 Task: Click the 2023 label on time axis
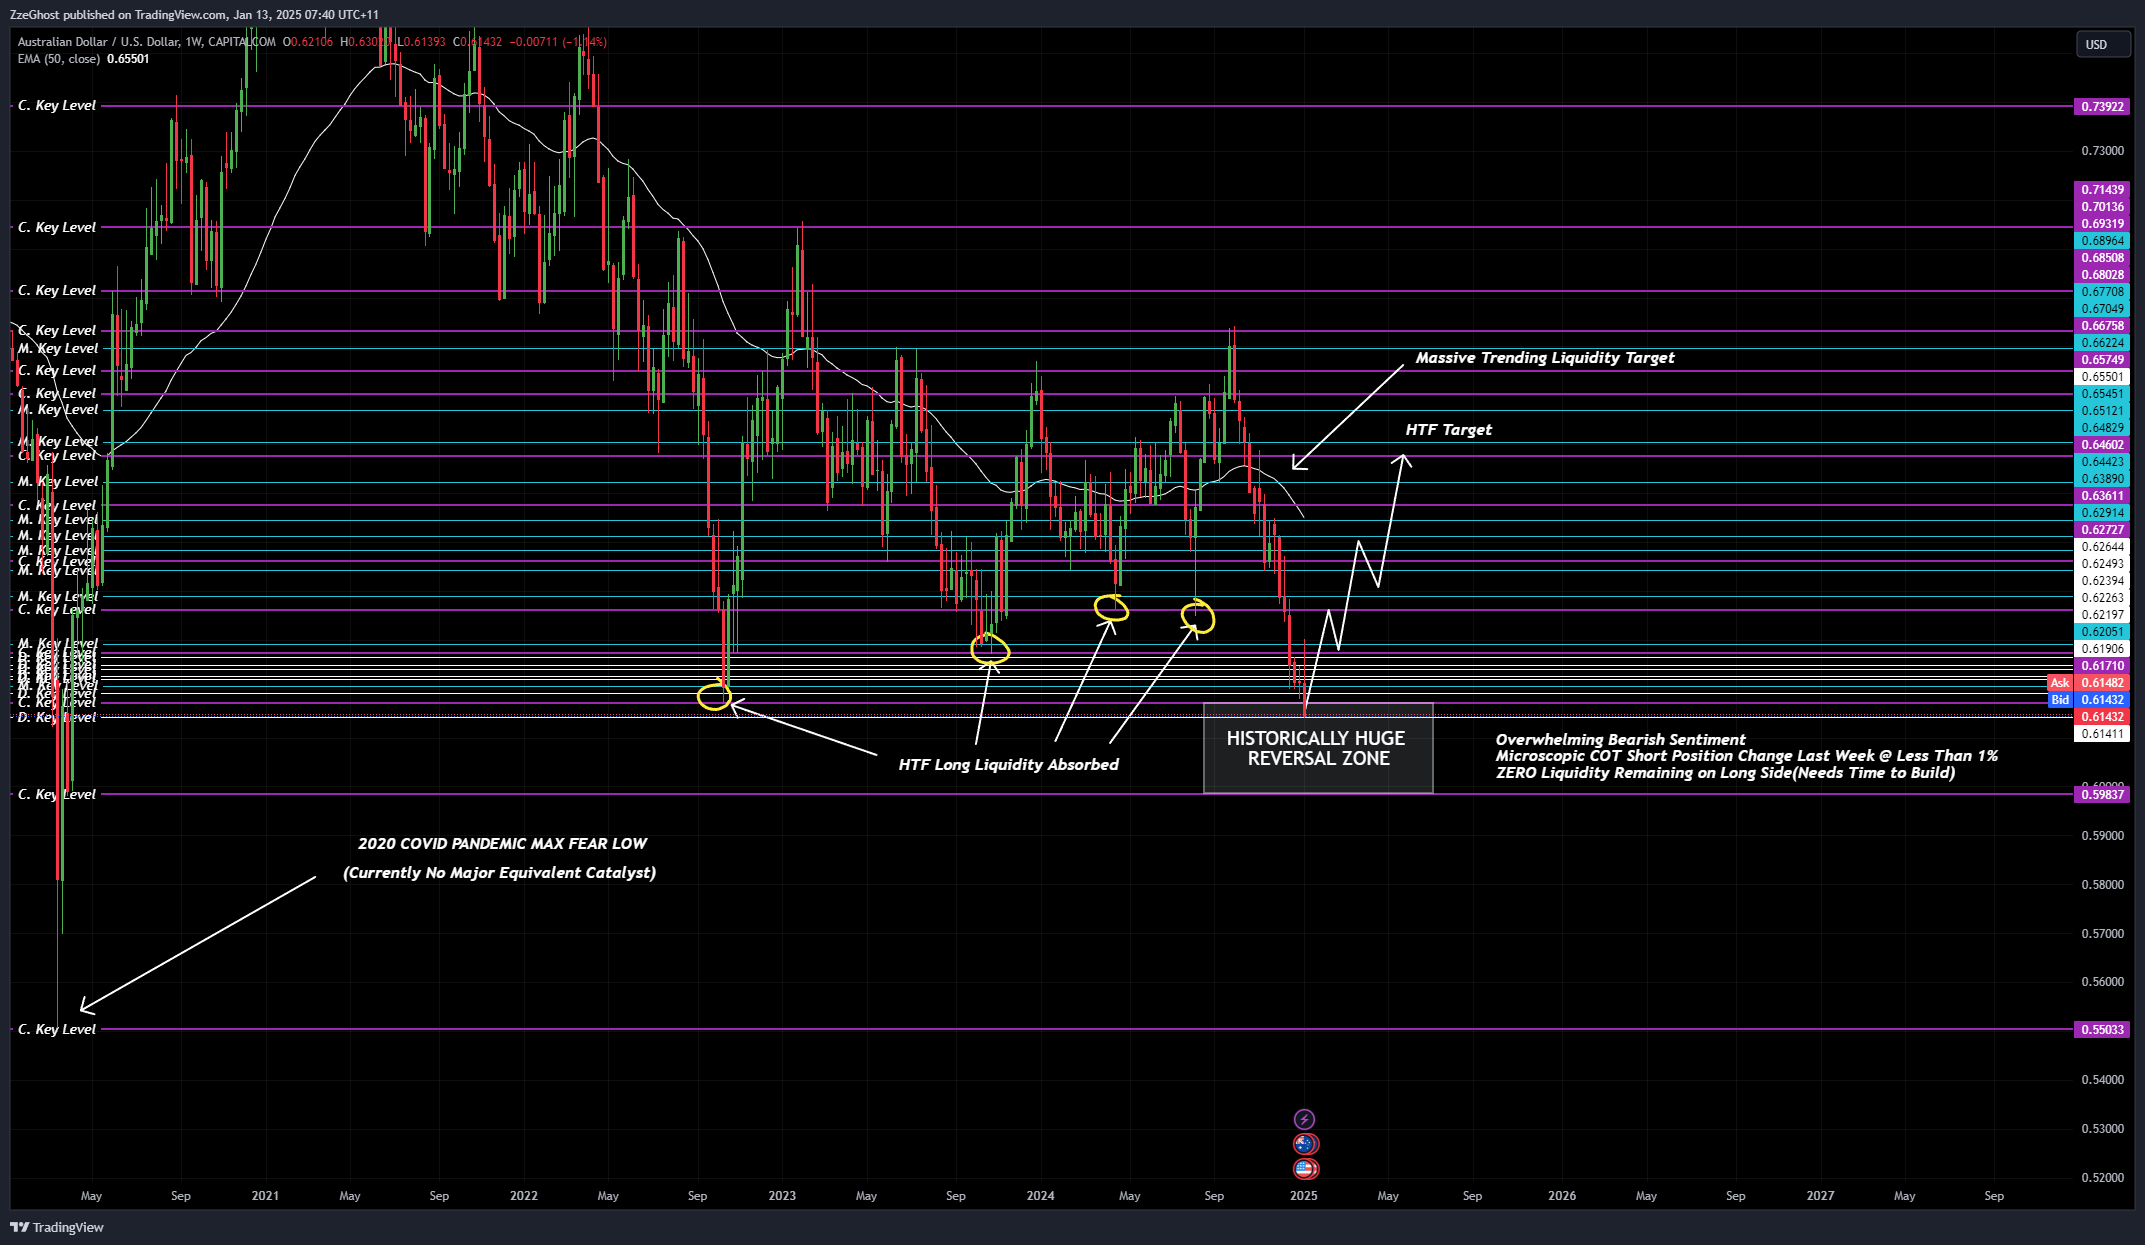[x=782, y=1196]
